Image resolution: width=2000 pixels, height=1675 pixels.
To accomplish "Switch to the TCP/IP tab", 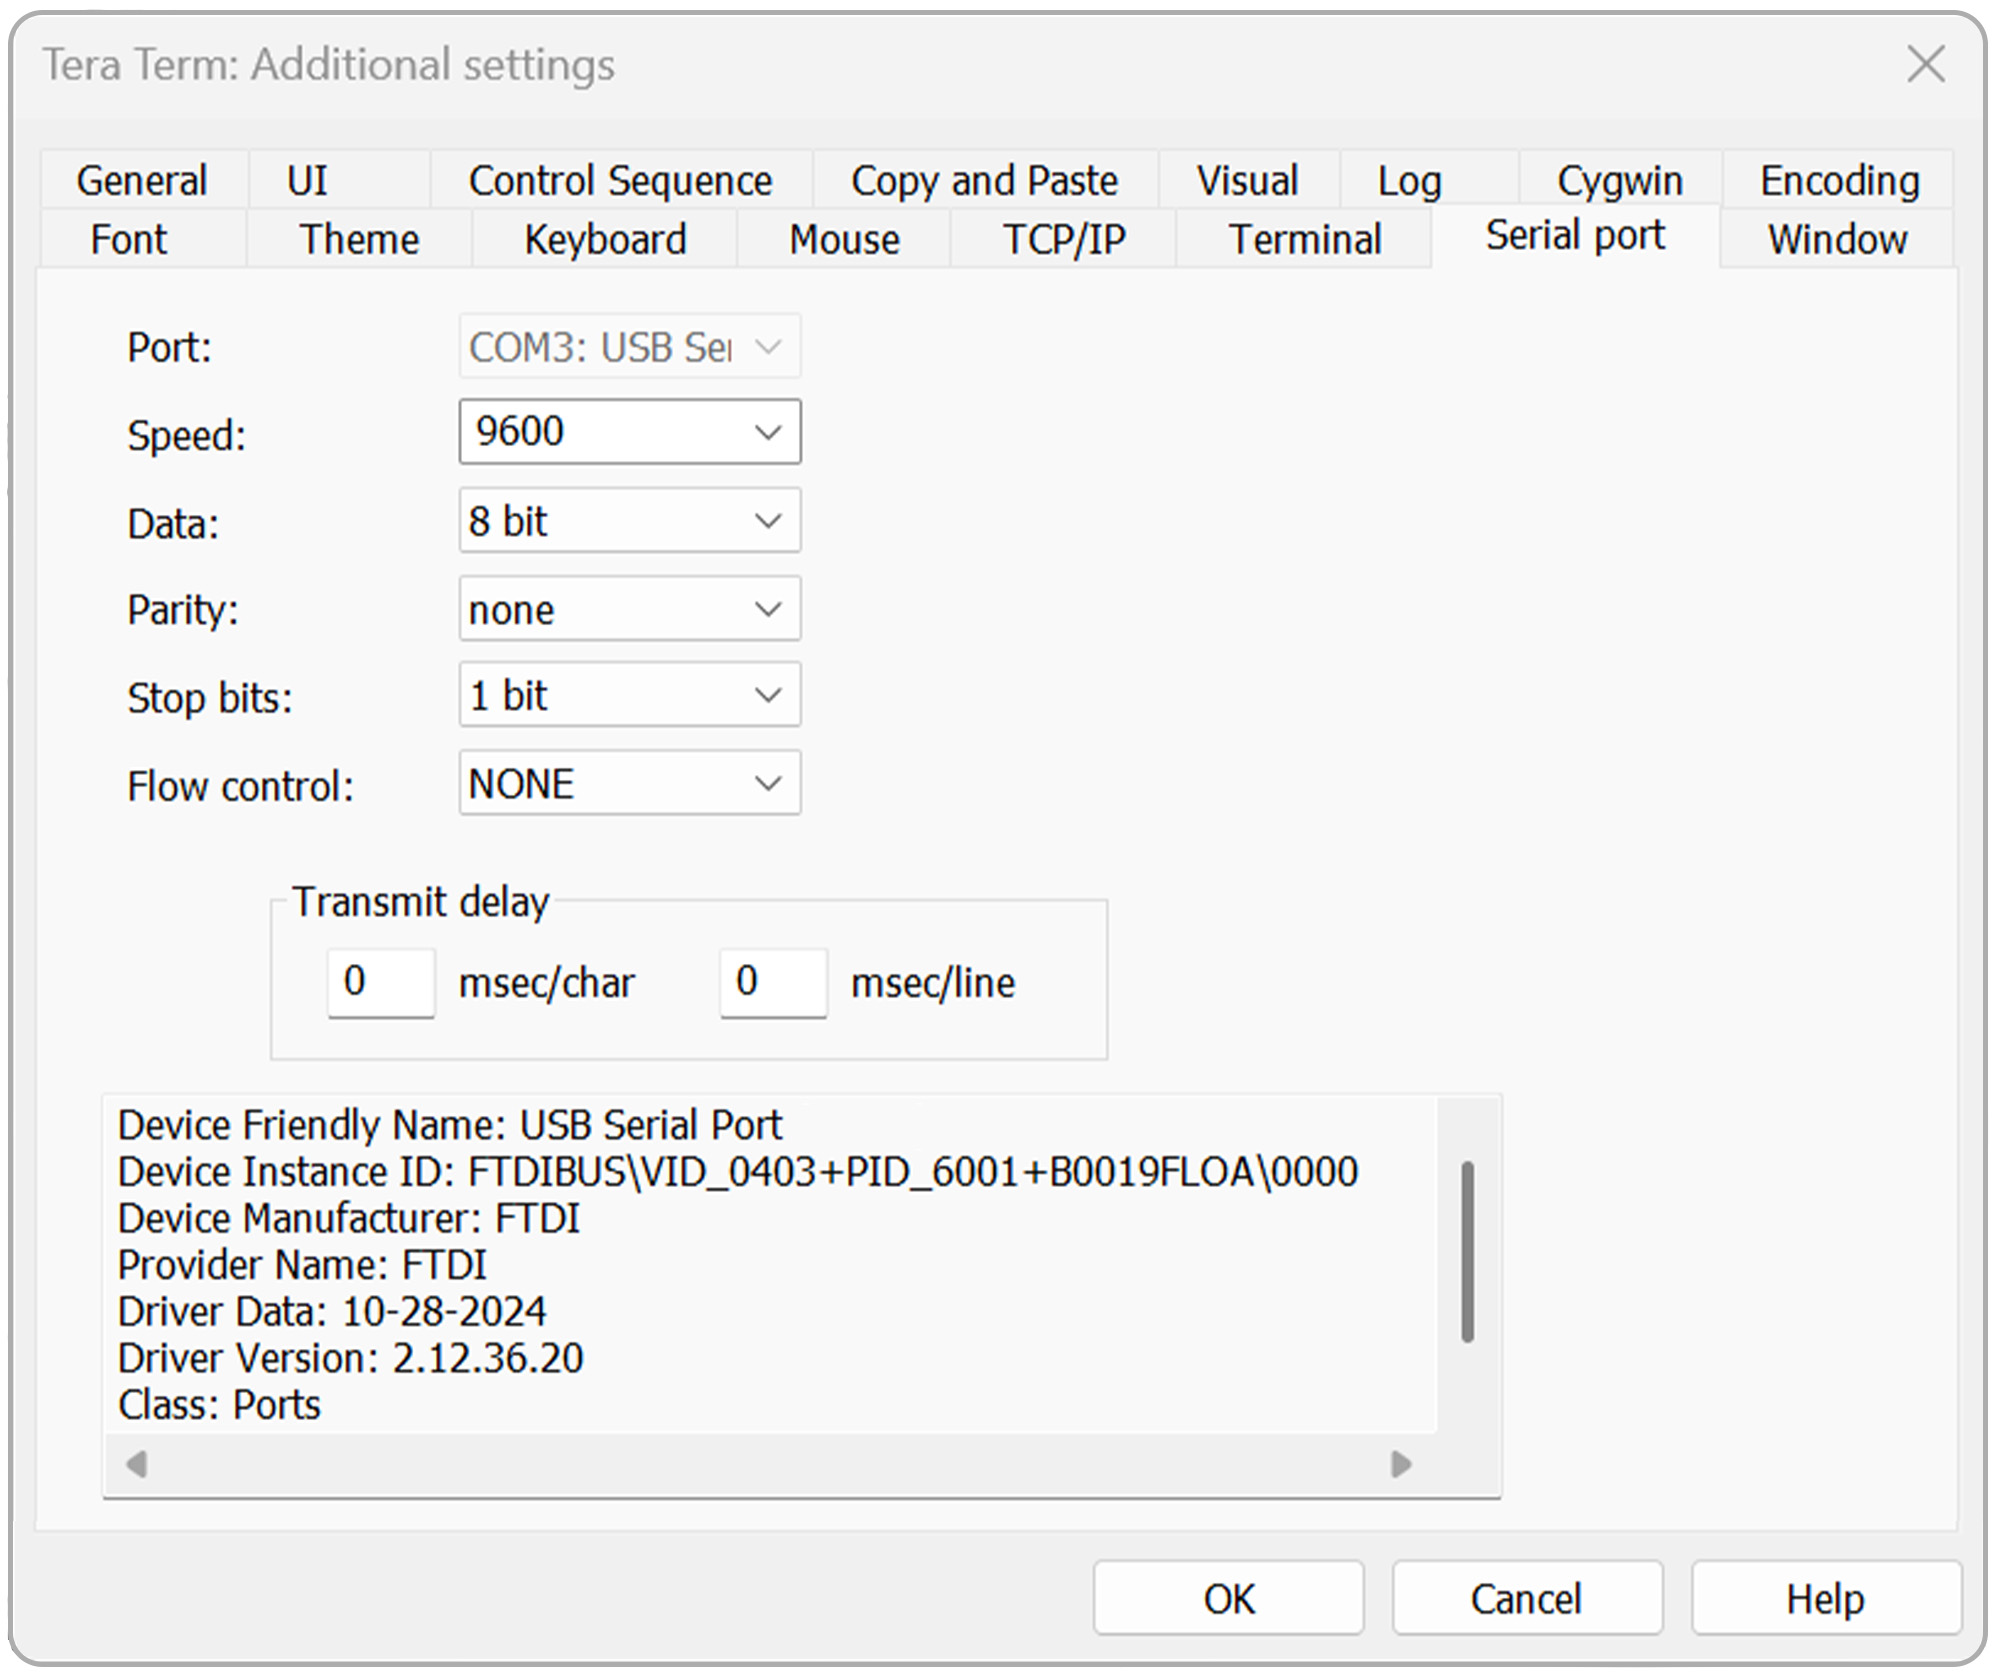I will pyautogui.click(x=1064, y=240).
